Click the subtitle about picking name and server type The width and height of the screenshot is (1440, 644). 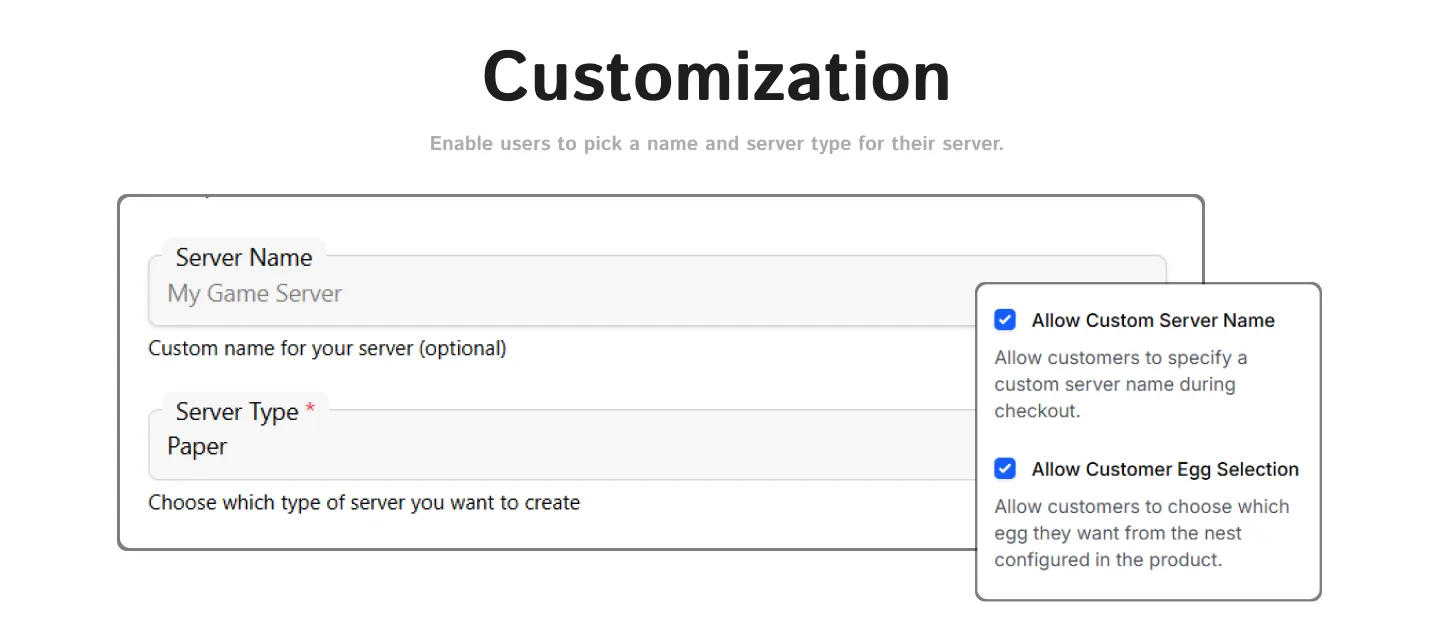coord(716,144)
